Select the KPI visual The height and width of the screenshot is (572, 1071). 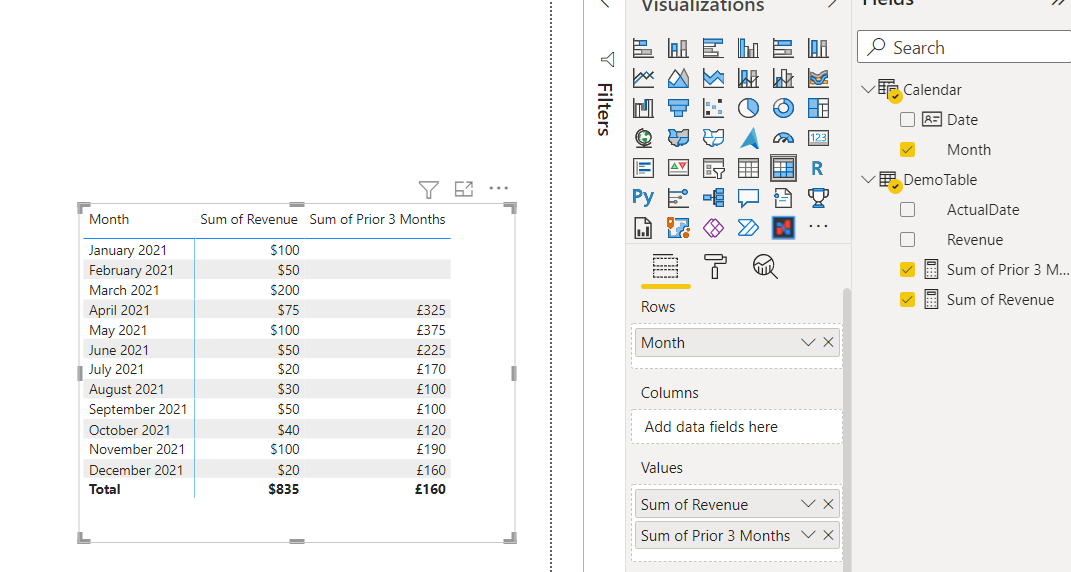point(678,167)
